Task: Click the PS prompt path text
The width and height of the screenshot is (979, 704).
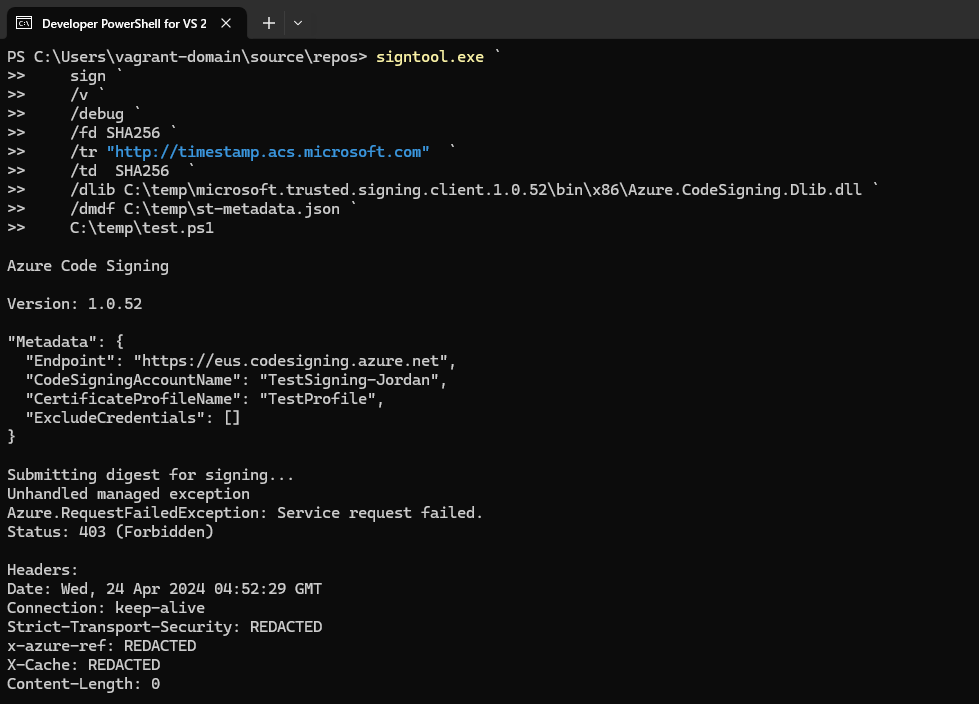Action: click(187, 57)
